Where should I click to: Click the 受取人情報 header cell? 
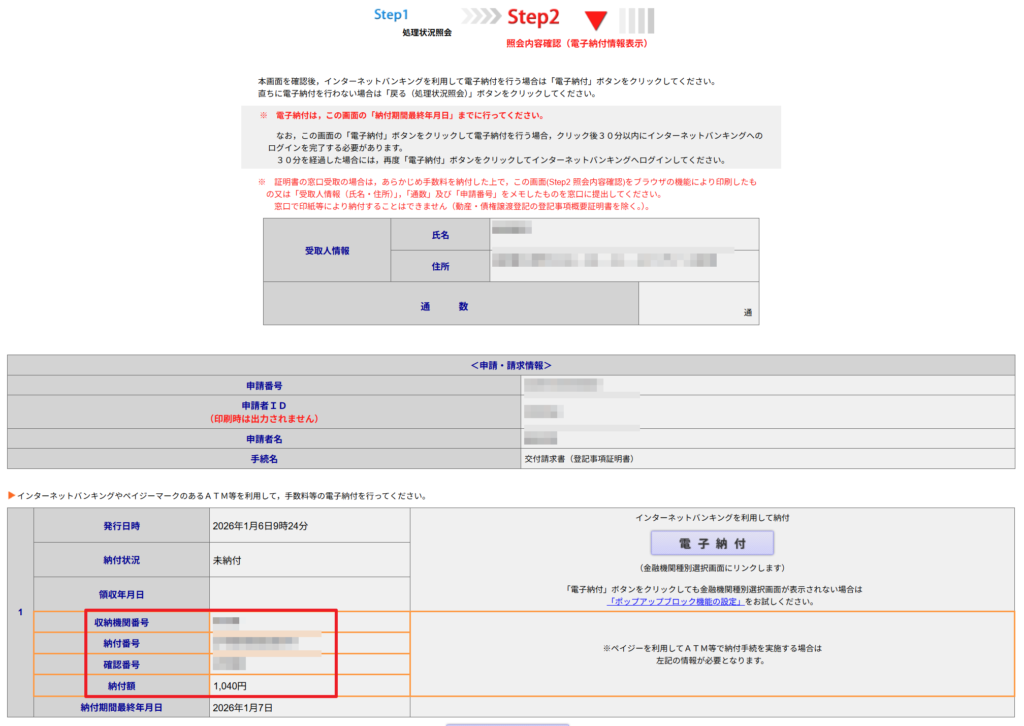point(327,250)
